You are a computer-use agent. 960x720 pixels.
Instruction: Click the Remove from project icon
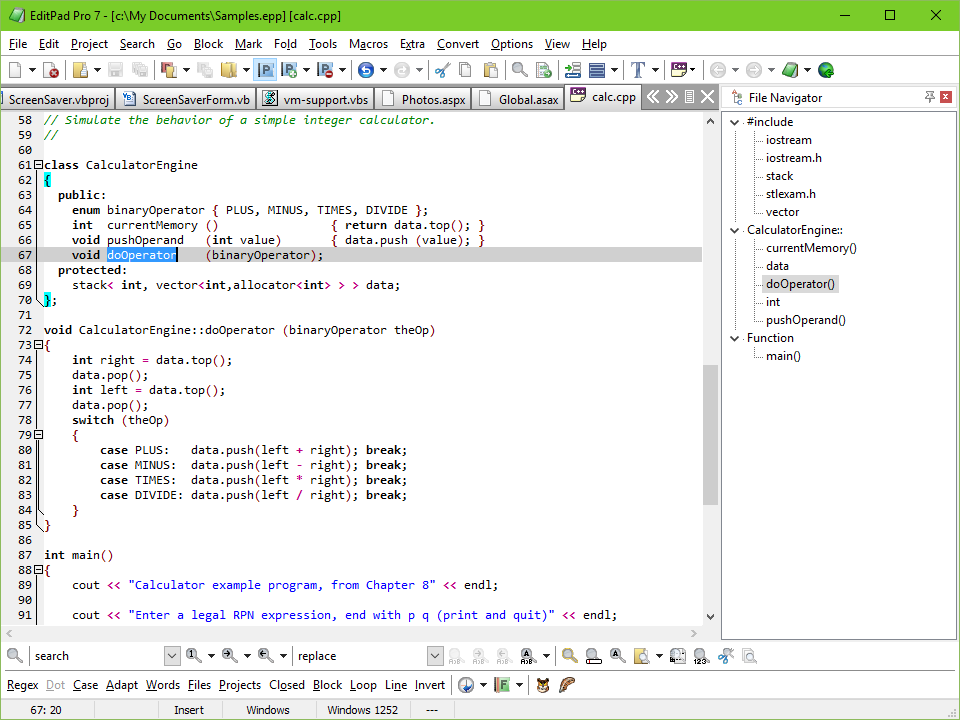[325, 70]
